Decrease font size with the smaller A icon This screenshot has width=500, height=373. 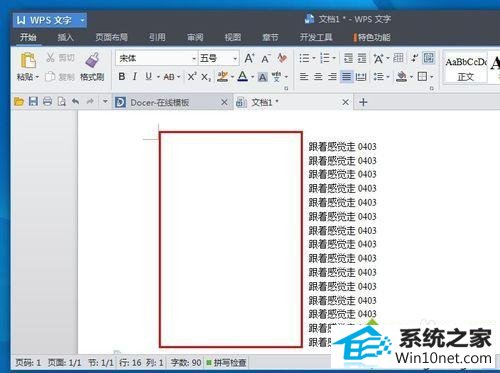266,59
